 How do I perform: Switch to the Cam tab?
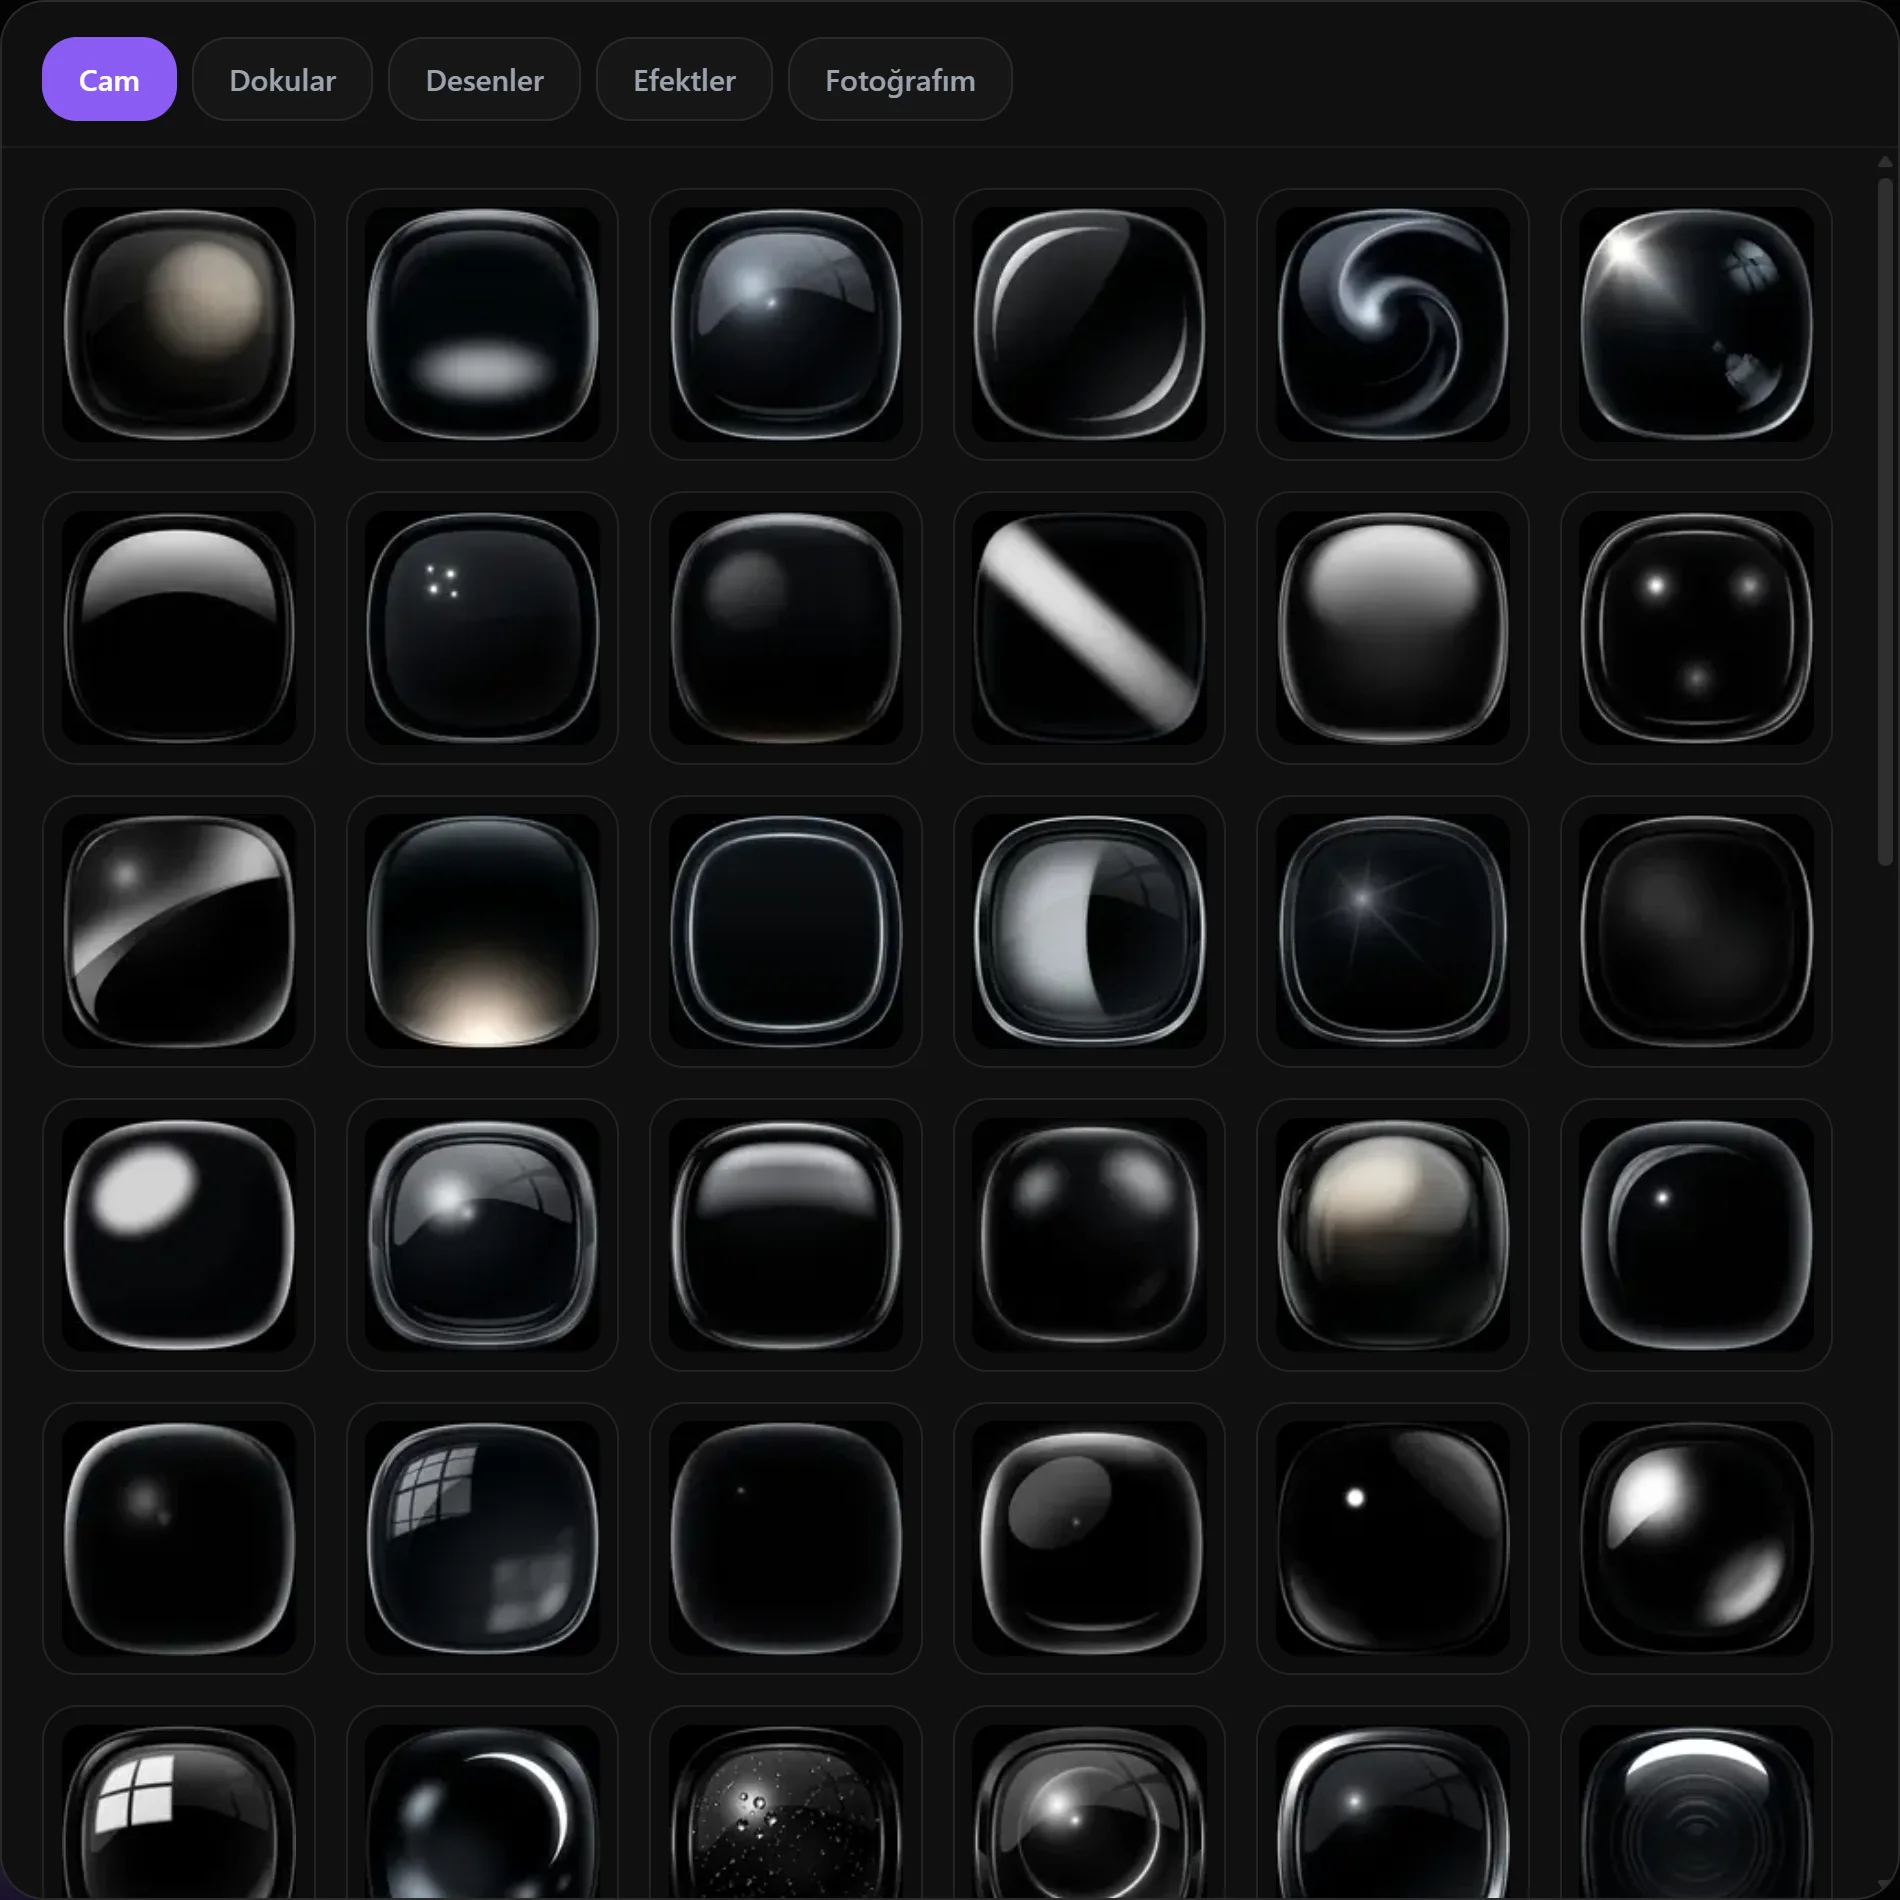click(109, 80)
